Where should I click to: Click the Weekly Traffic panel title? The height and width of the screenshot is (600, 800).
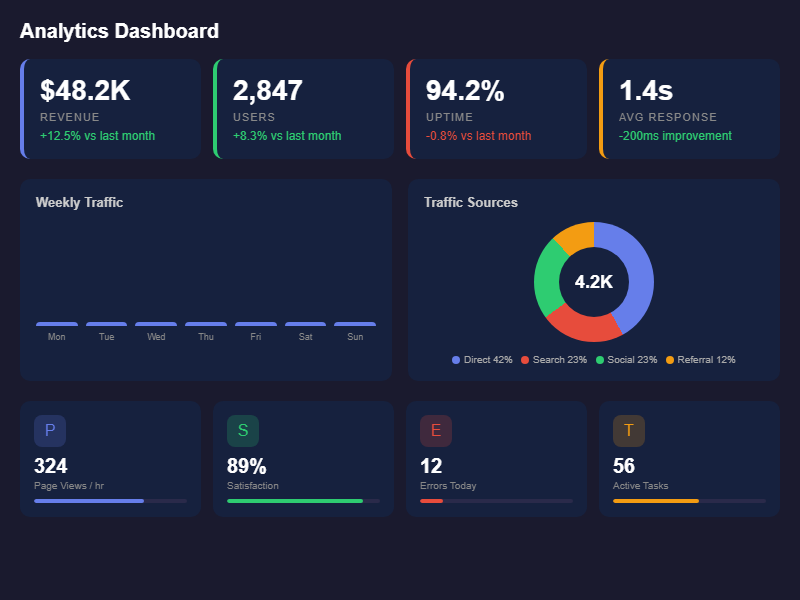[x=79, y=202]
